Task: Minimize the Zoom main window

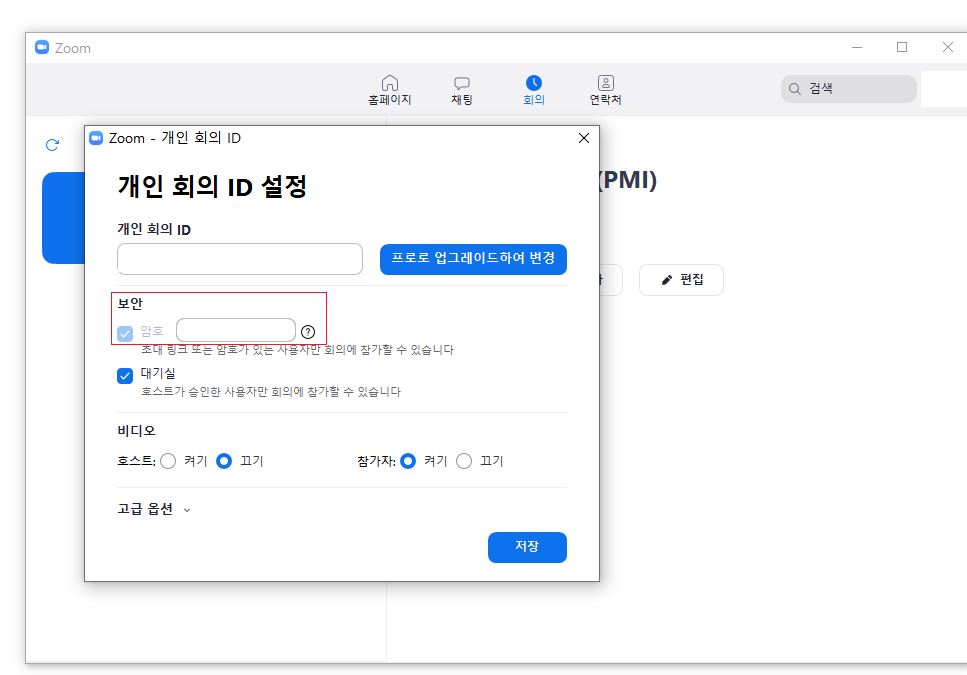Action: (857, 47)
